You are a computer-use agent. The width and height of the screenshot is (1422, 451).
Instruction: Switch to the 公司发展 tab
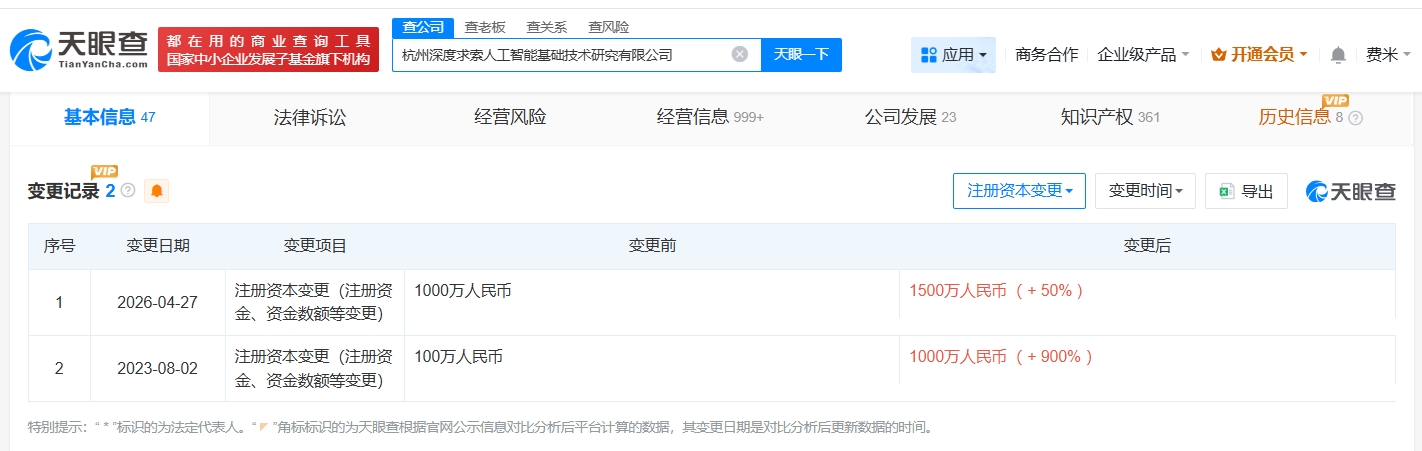910,118
